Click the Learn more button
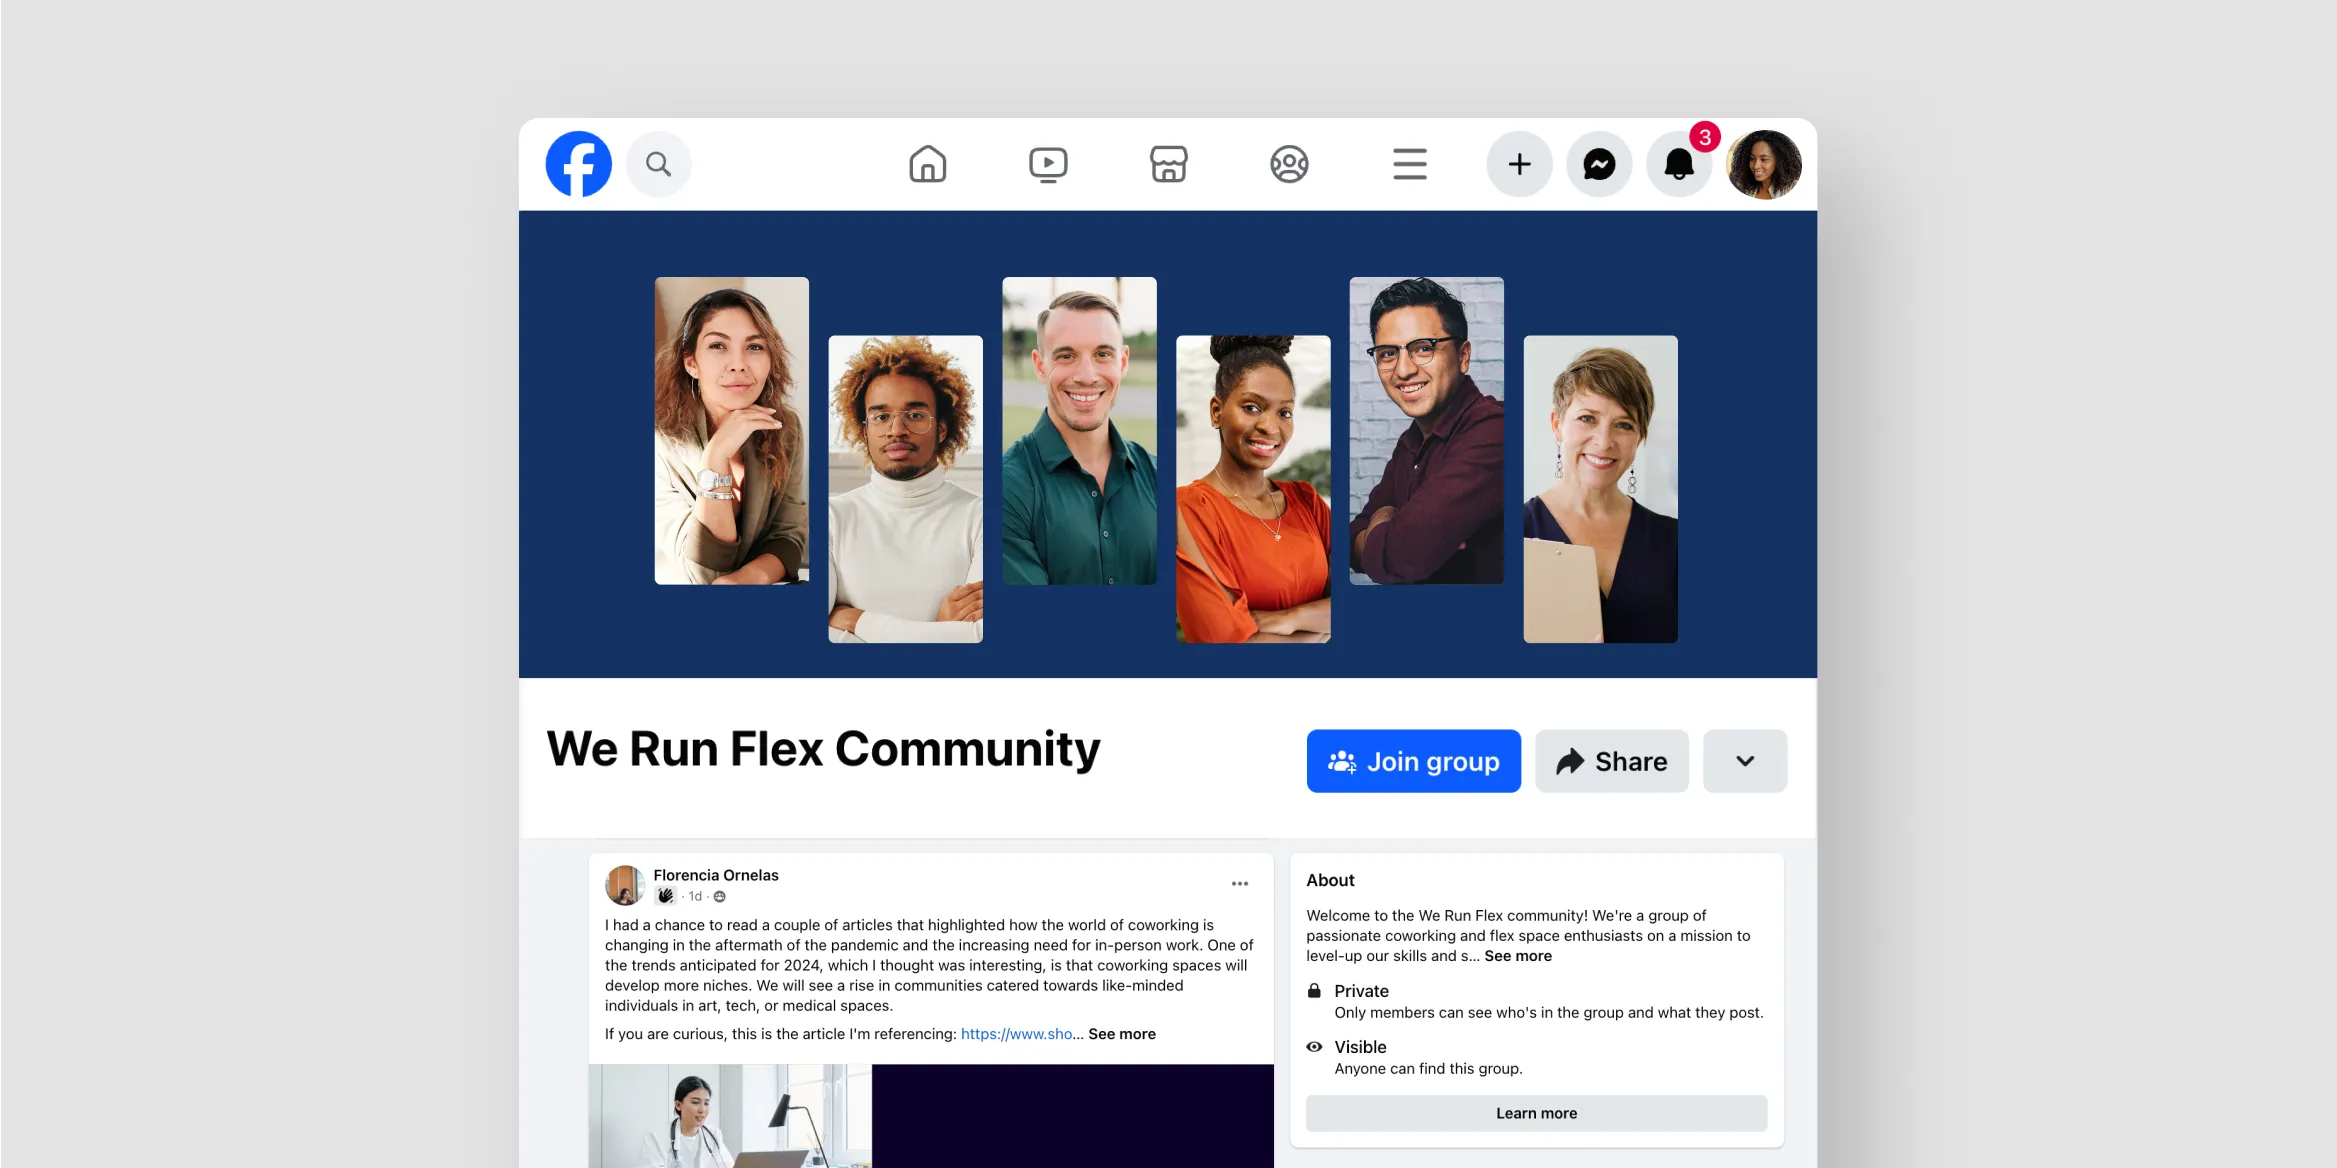Viewport: 2337px width, 1168px height. tap(1536, 1113)
